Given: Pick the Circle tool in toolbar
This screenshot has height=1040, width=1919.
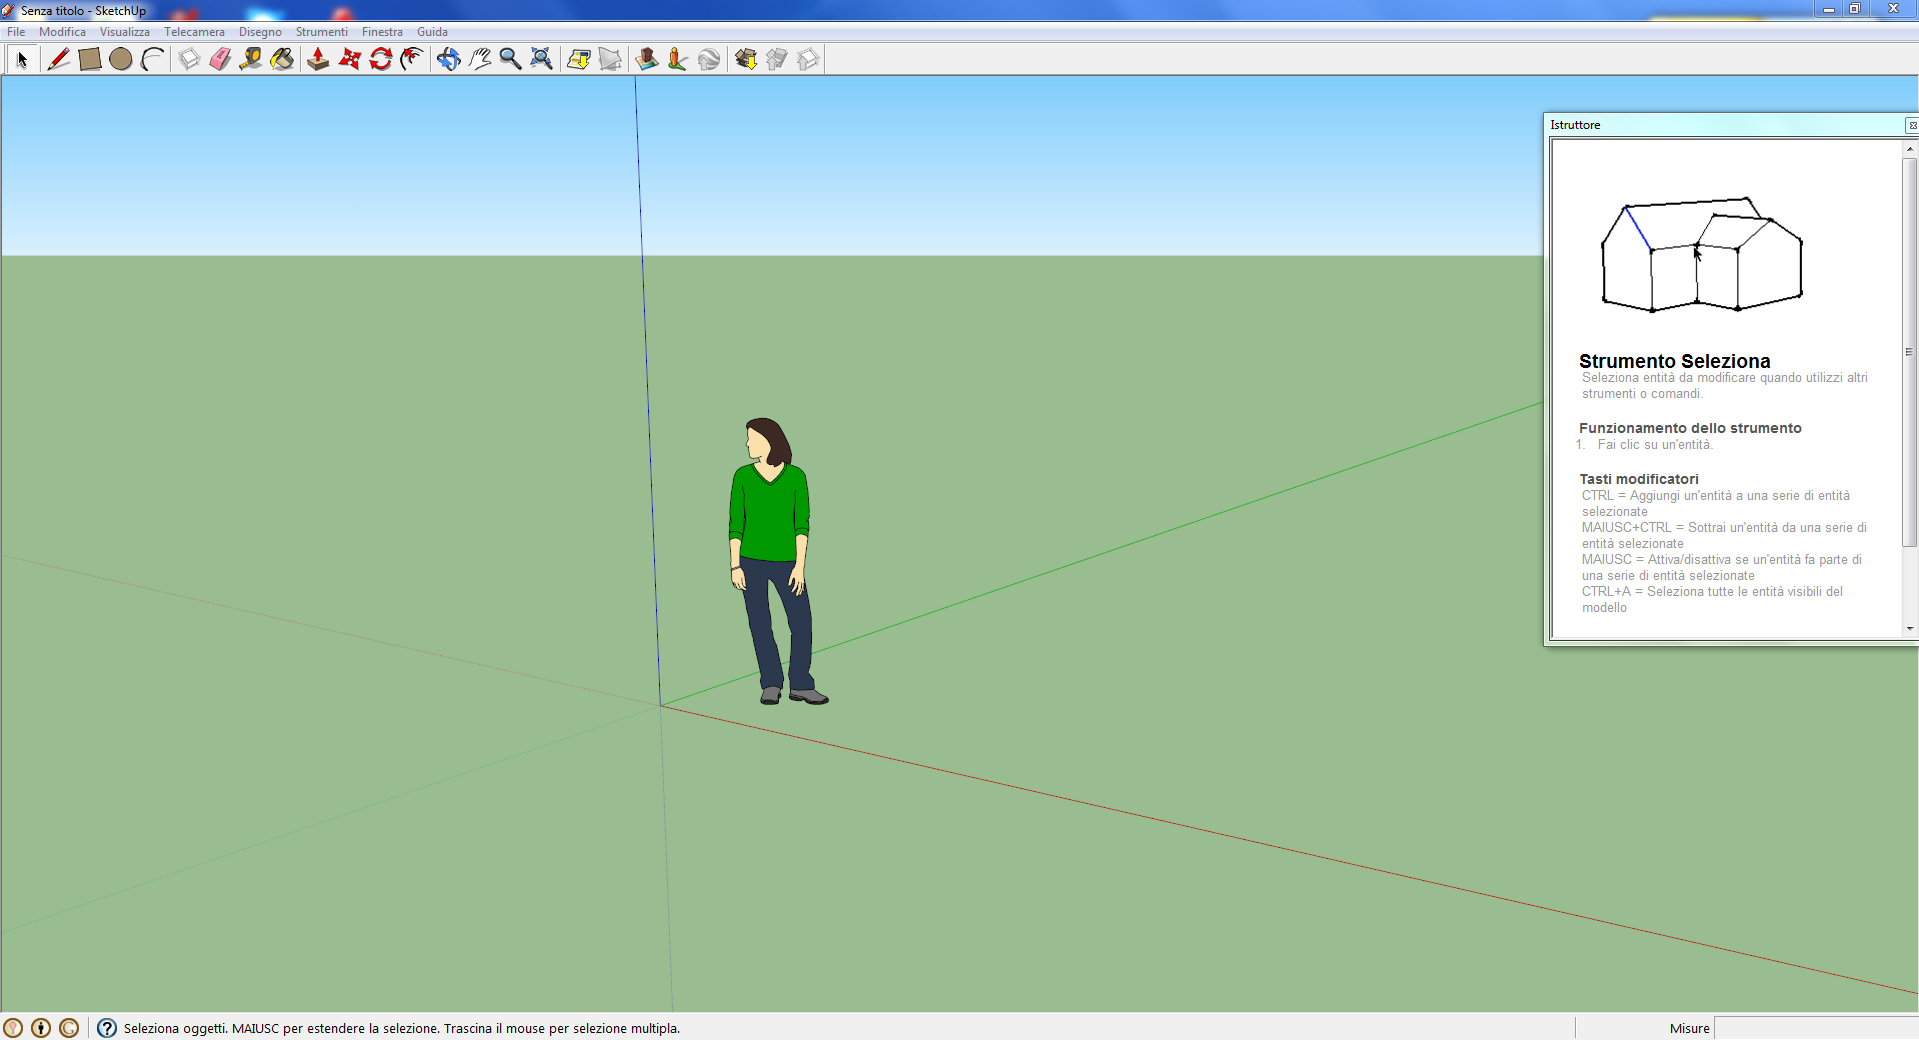Looking at the screenshot, I should click(121, 59).
